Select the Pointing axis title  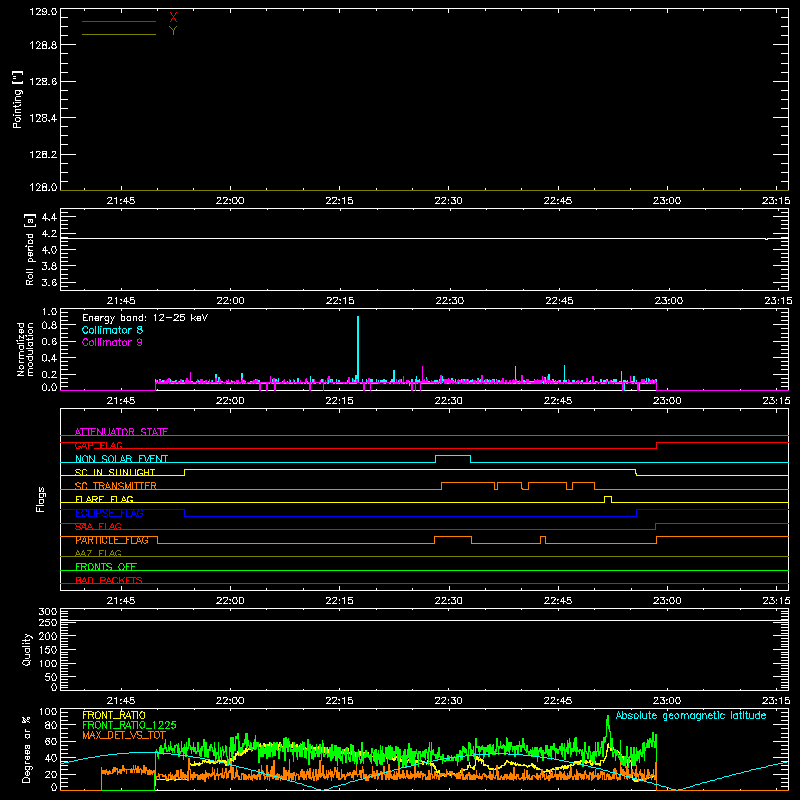(18, 99)
